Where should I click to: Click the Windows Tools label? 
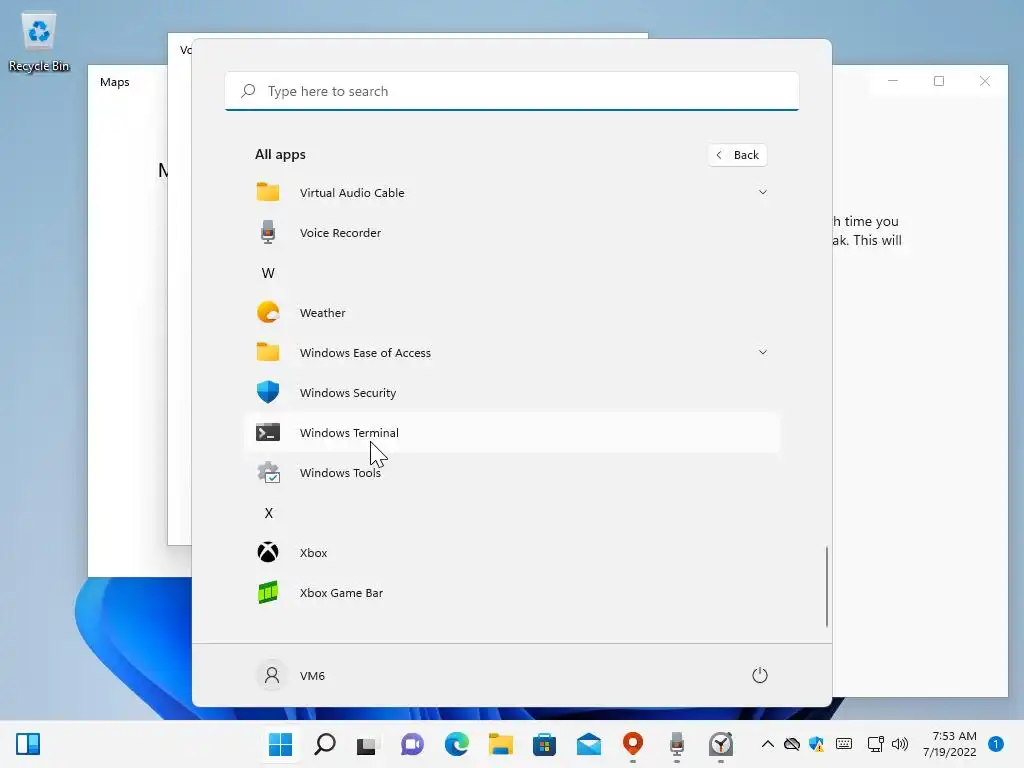point(340,473)
